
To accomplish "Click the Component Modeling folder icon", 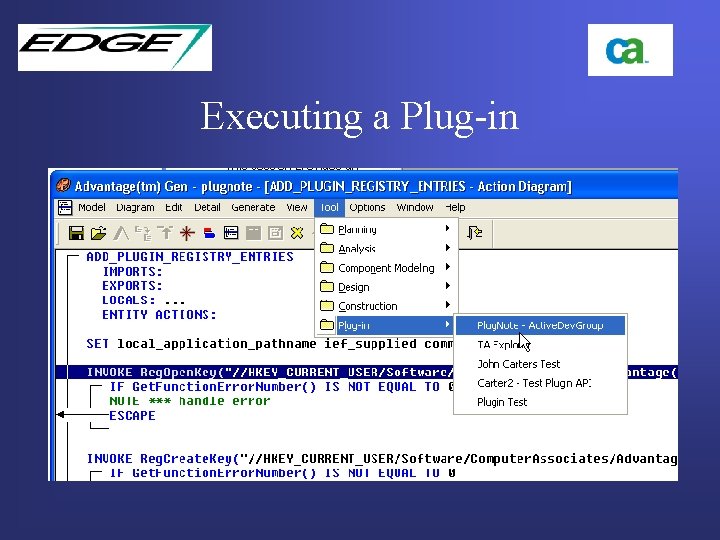I will (x=326, y=267).
